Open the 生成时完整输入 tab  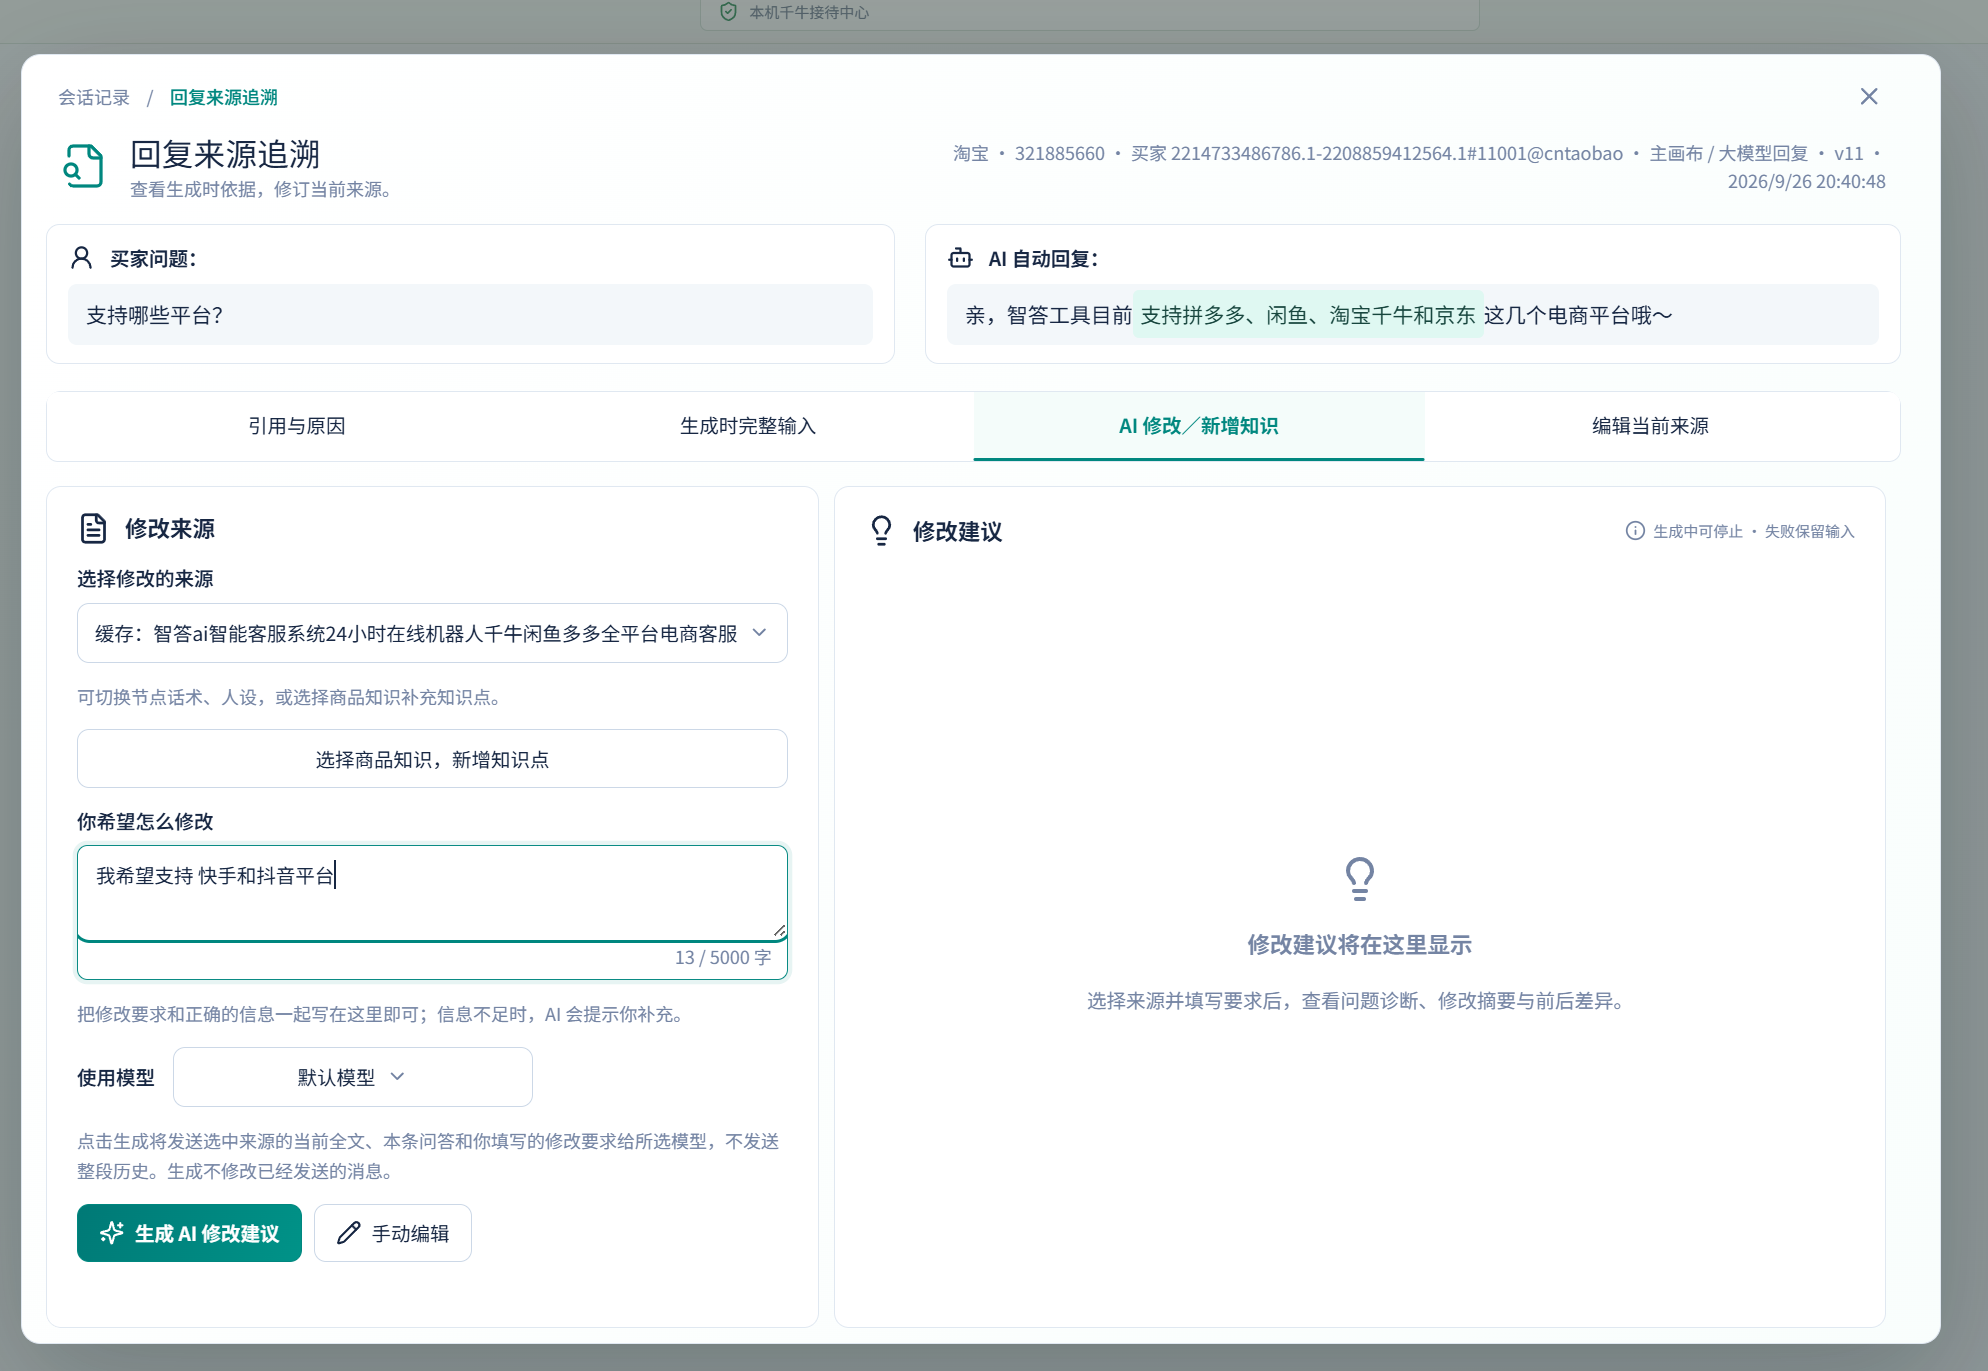[748, 426]
